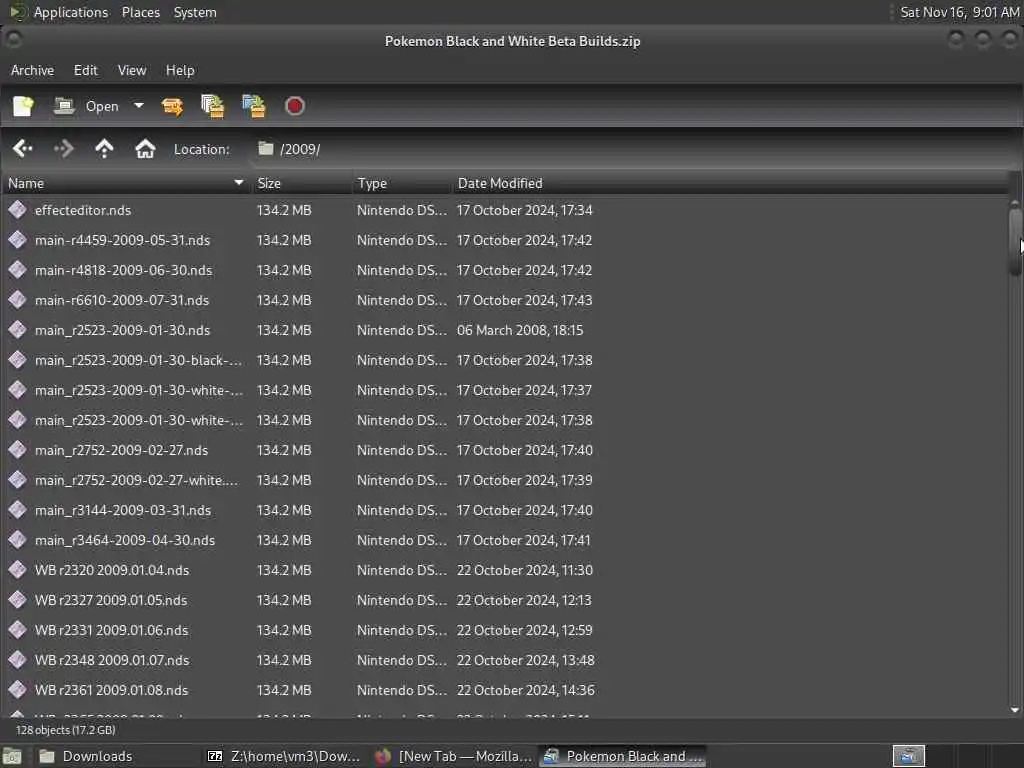Select WB r2348 2009.01.07.nds file icon
This screenshot has width=1024, height=768.
pos(18,660)
